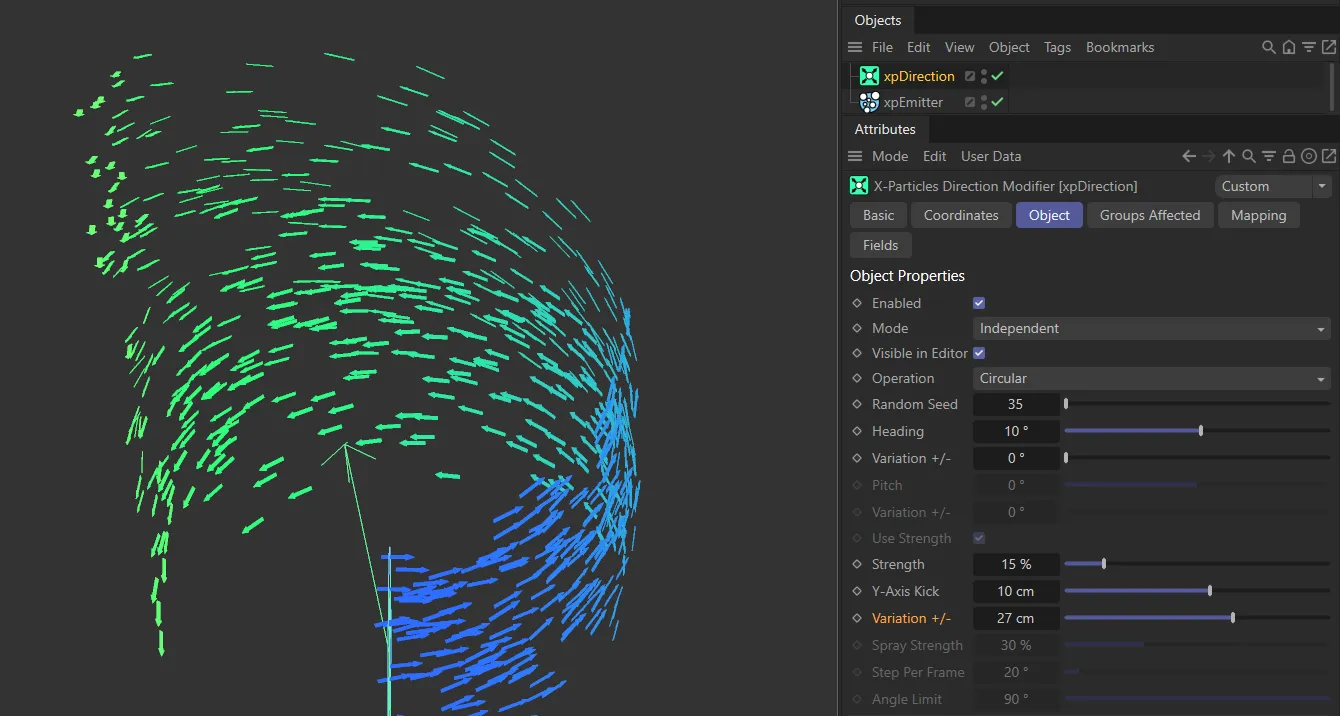Click the back arrow in the Attributes panel

tap(1187, 156)
